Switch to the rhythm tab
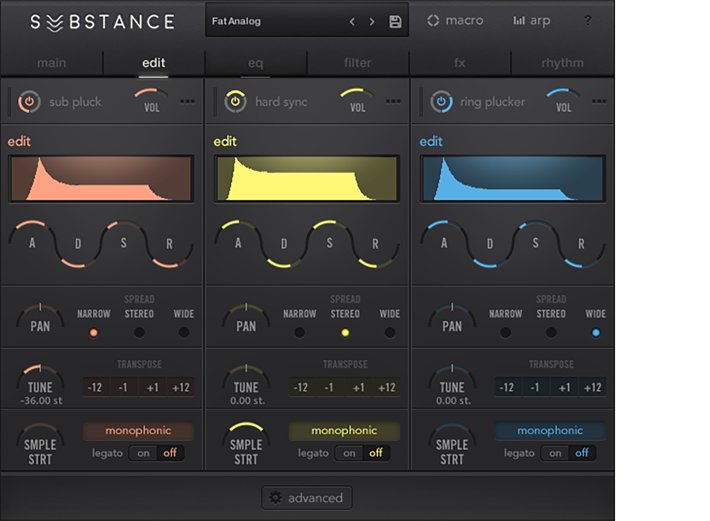The image size is (710, 521). point(562,63)
